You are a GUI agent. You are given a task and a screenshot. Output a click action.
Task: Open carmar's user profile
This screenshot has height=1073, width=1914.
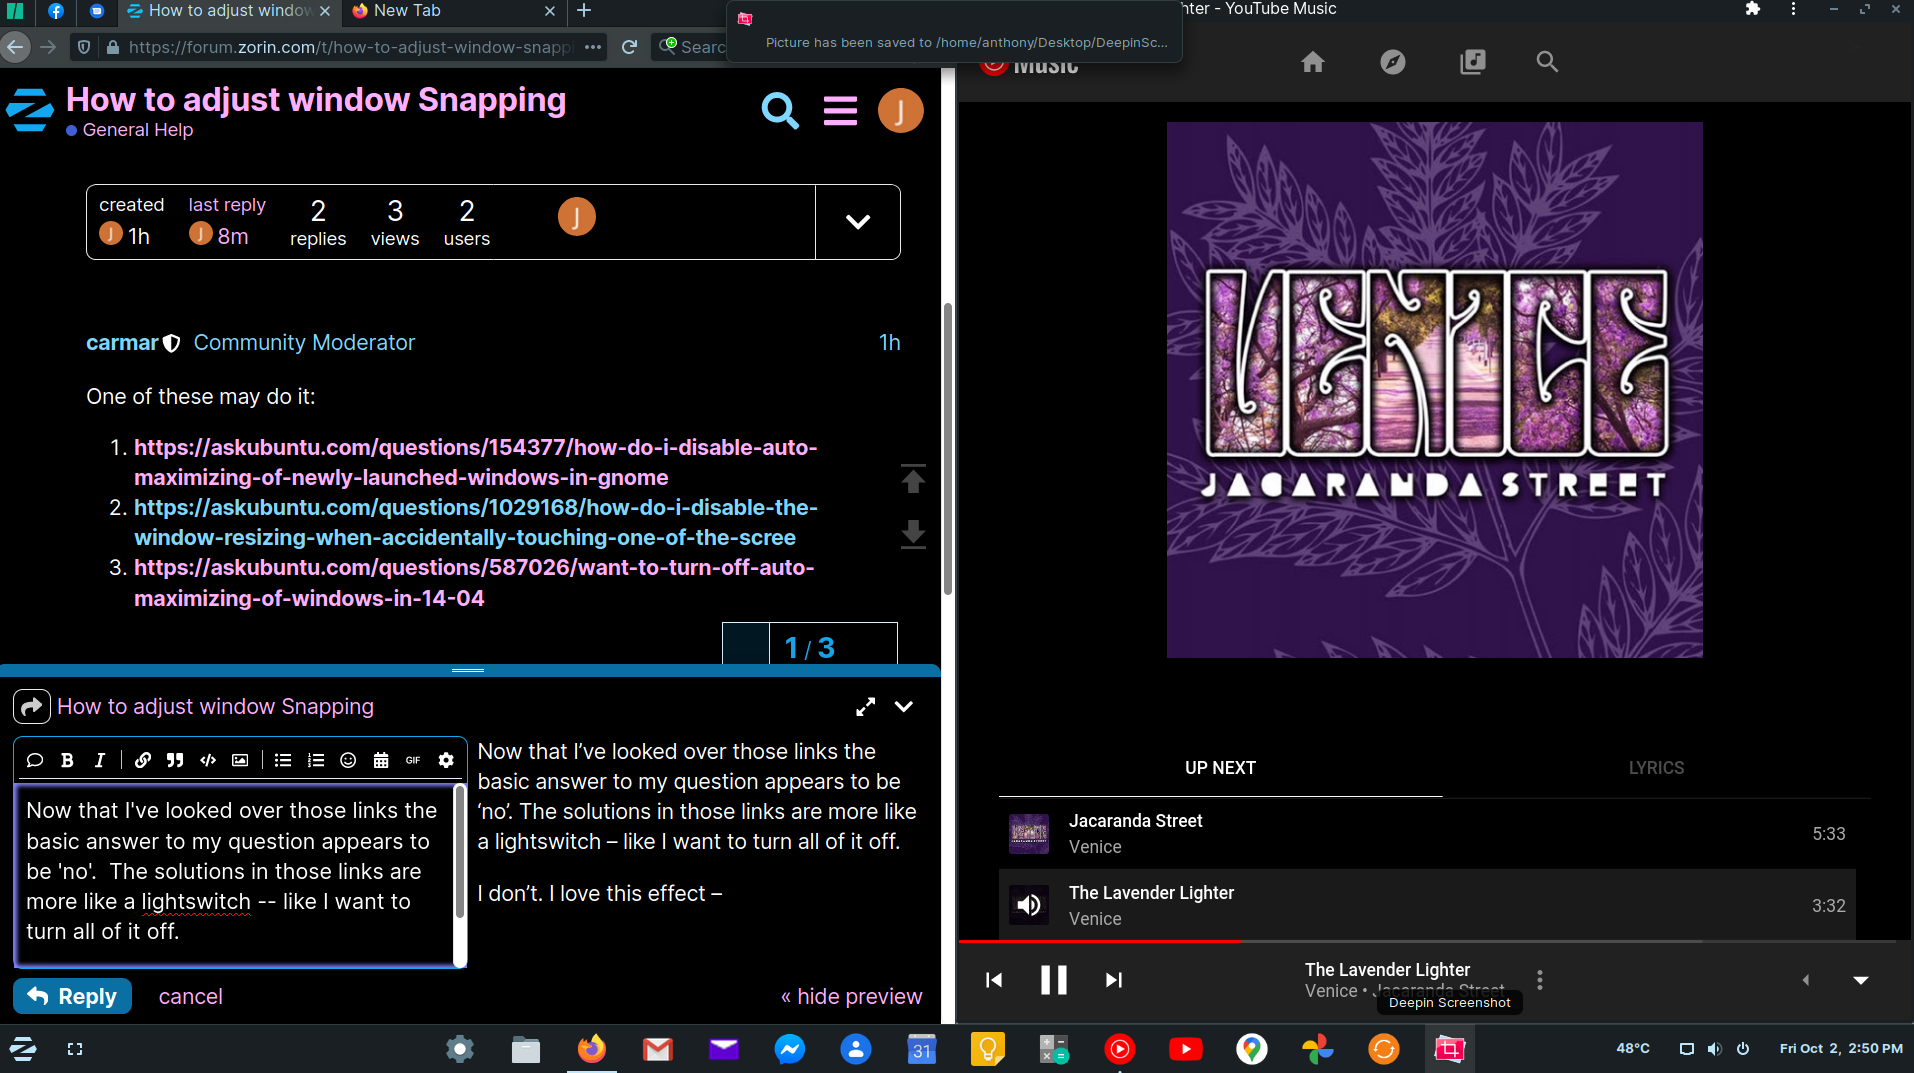tap(122, 343)
